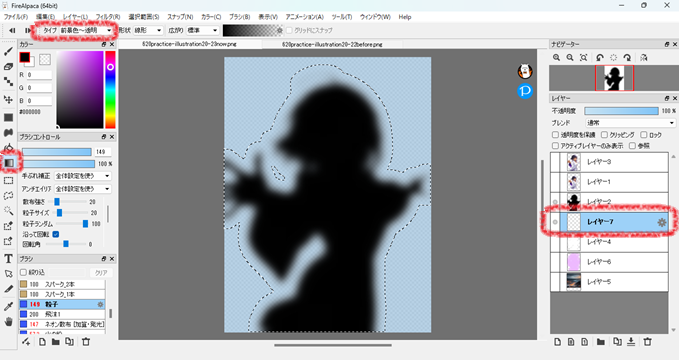Select the Eraser tool

pyautogui.click(x=8, y=67)
